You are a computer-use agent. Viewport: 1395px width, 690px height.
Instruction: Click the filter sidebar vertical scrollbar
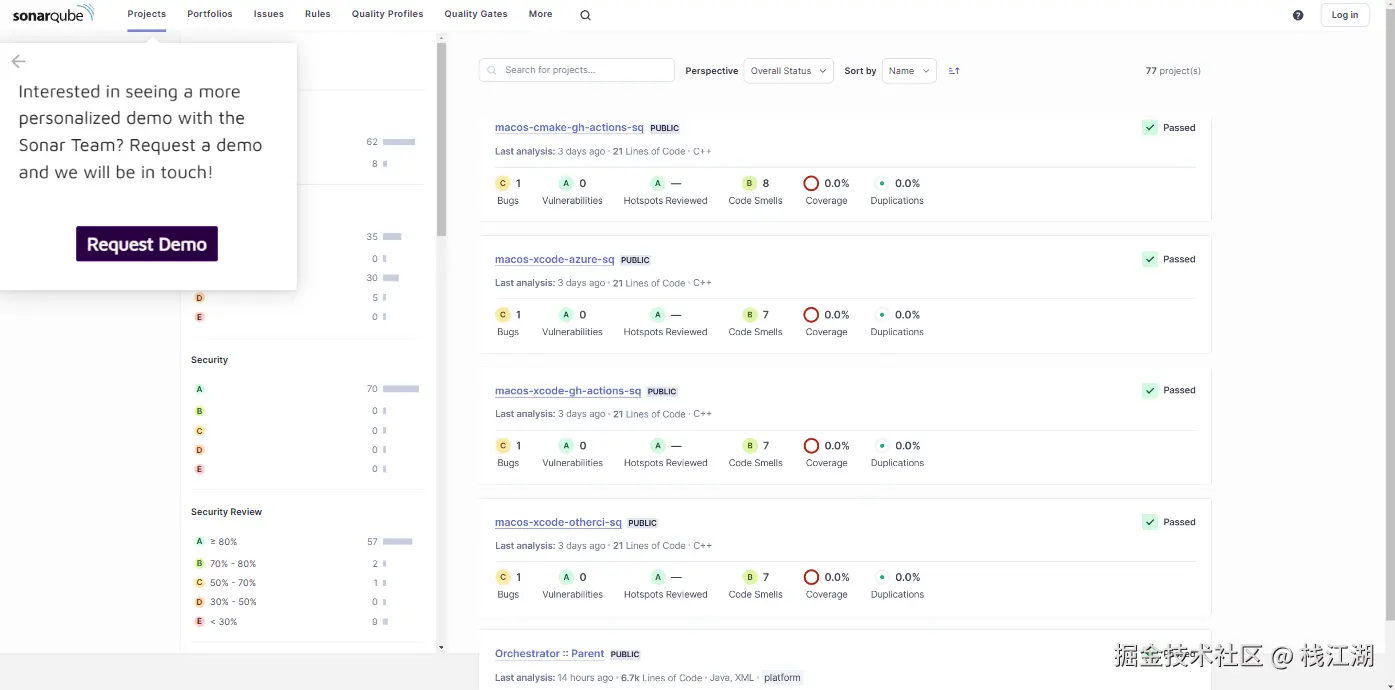[x=441, y=140]
